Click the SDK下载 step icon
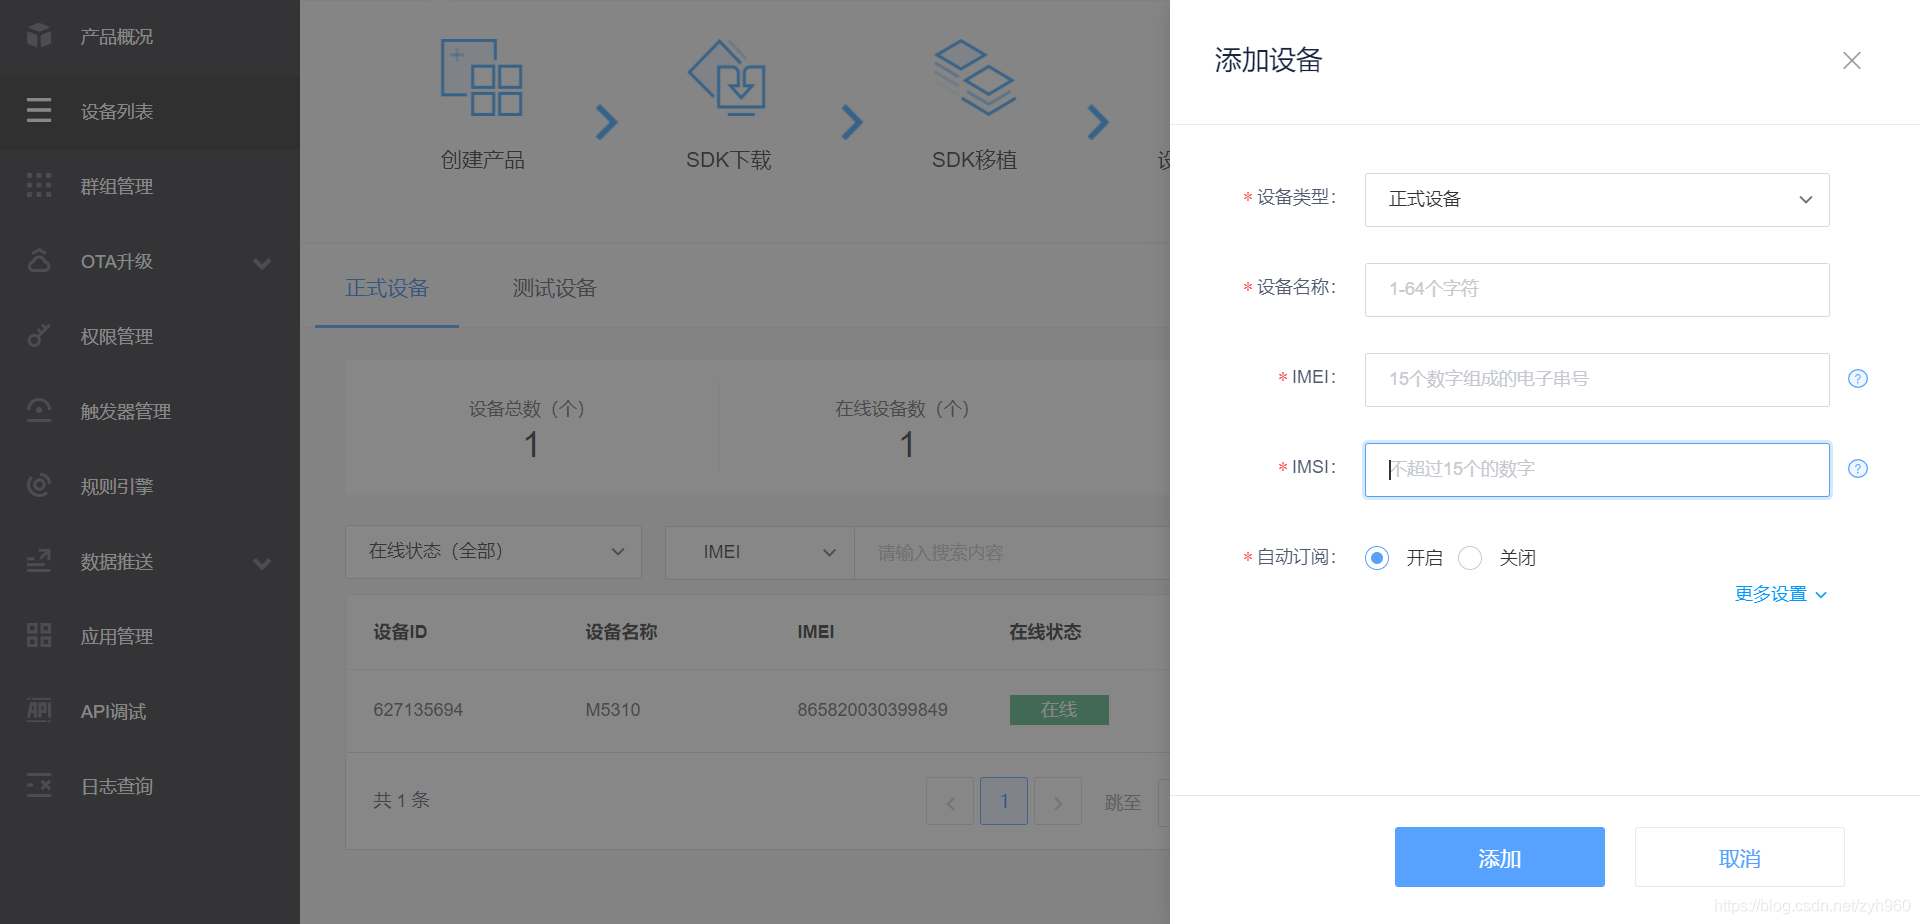 coord(727,77)
